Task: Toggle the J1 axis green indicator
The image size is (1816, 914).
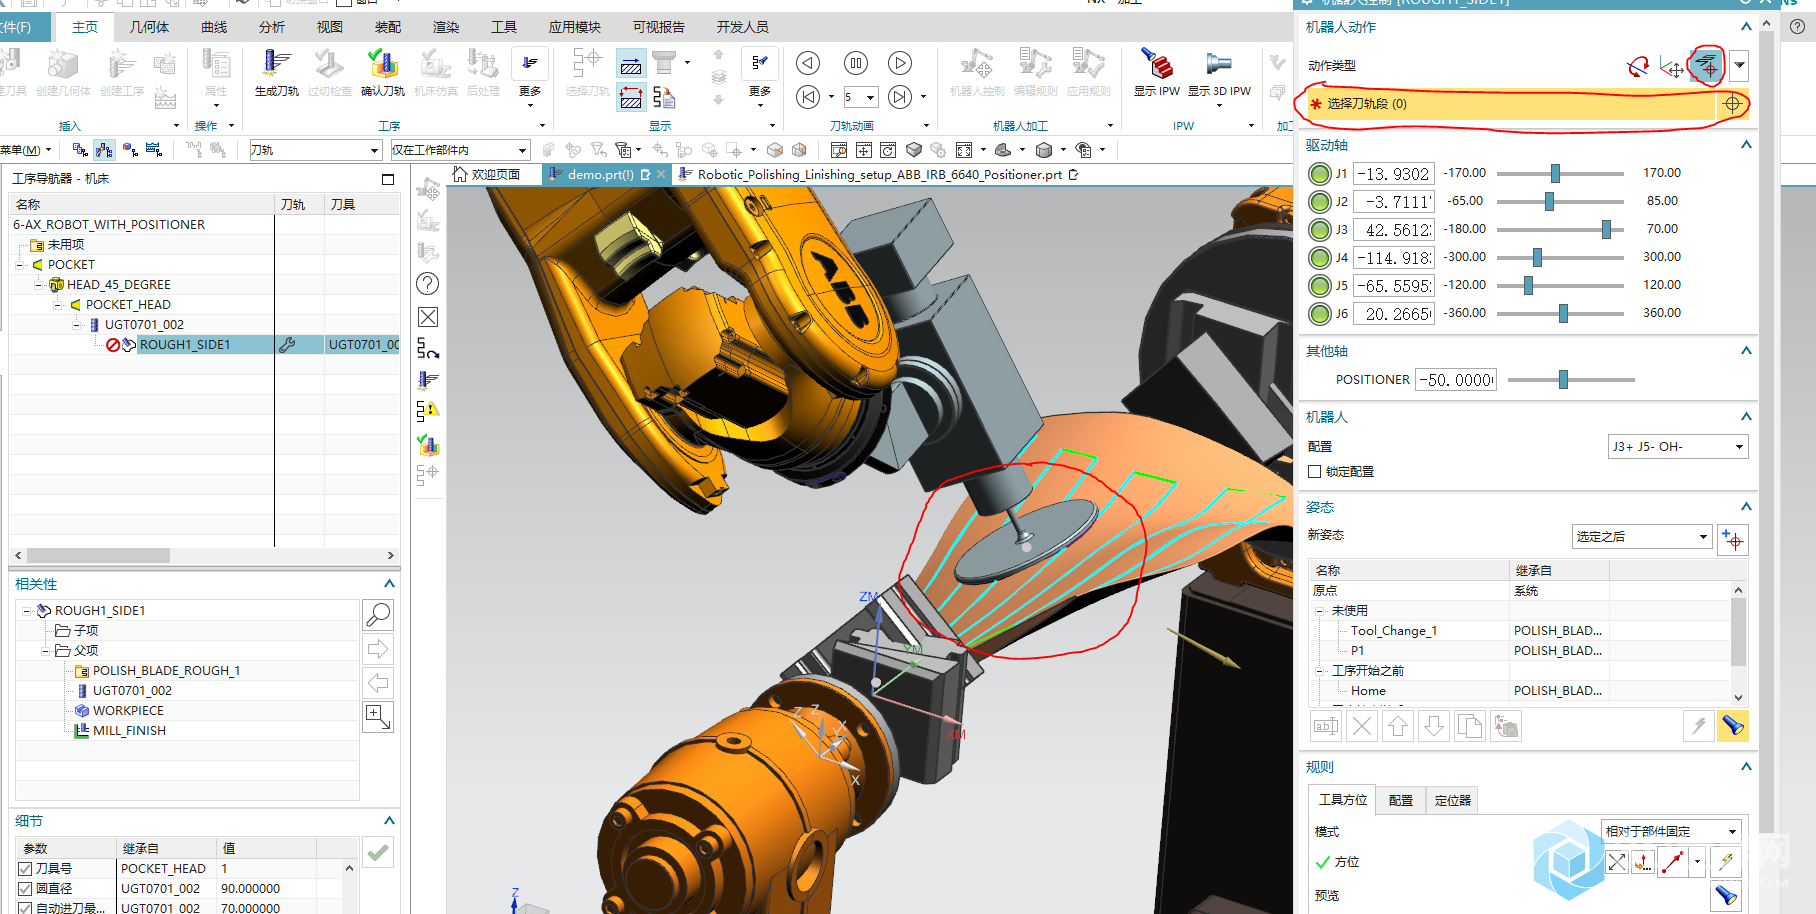Action: point(1320,174)
